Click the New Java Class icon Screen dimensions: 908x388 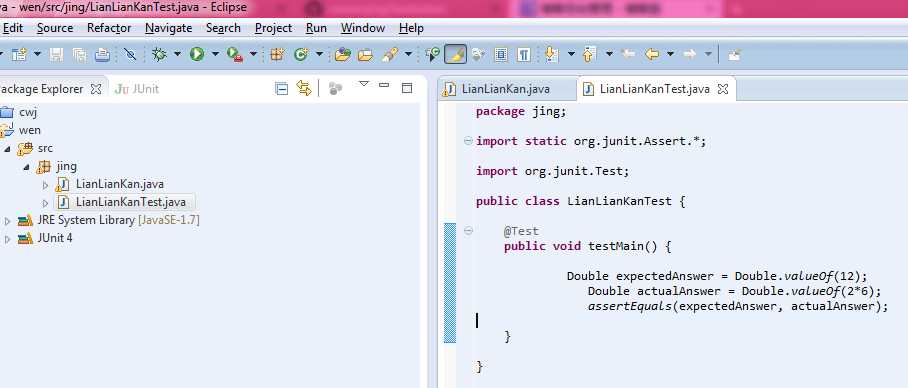301,54
